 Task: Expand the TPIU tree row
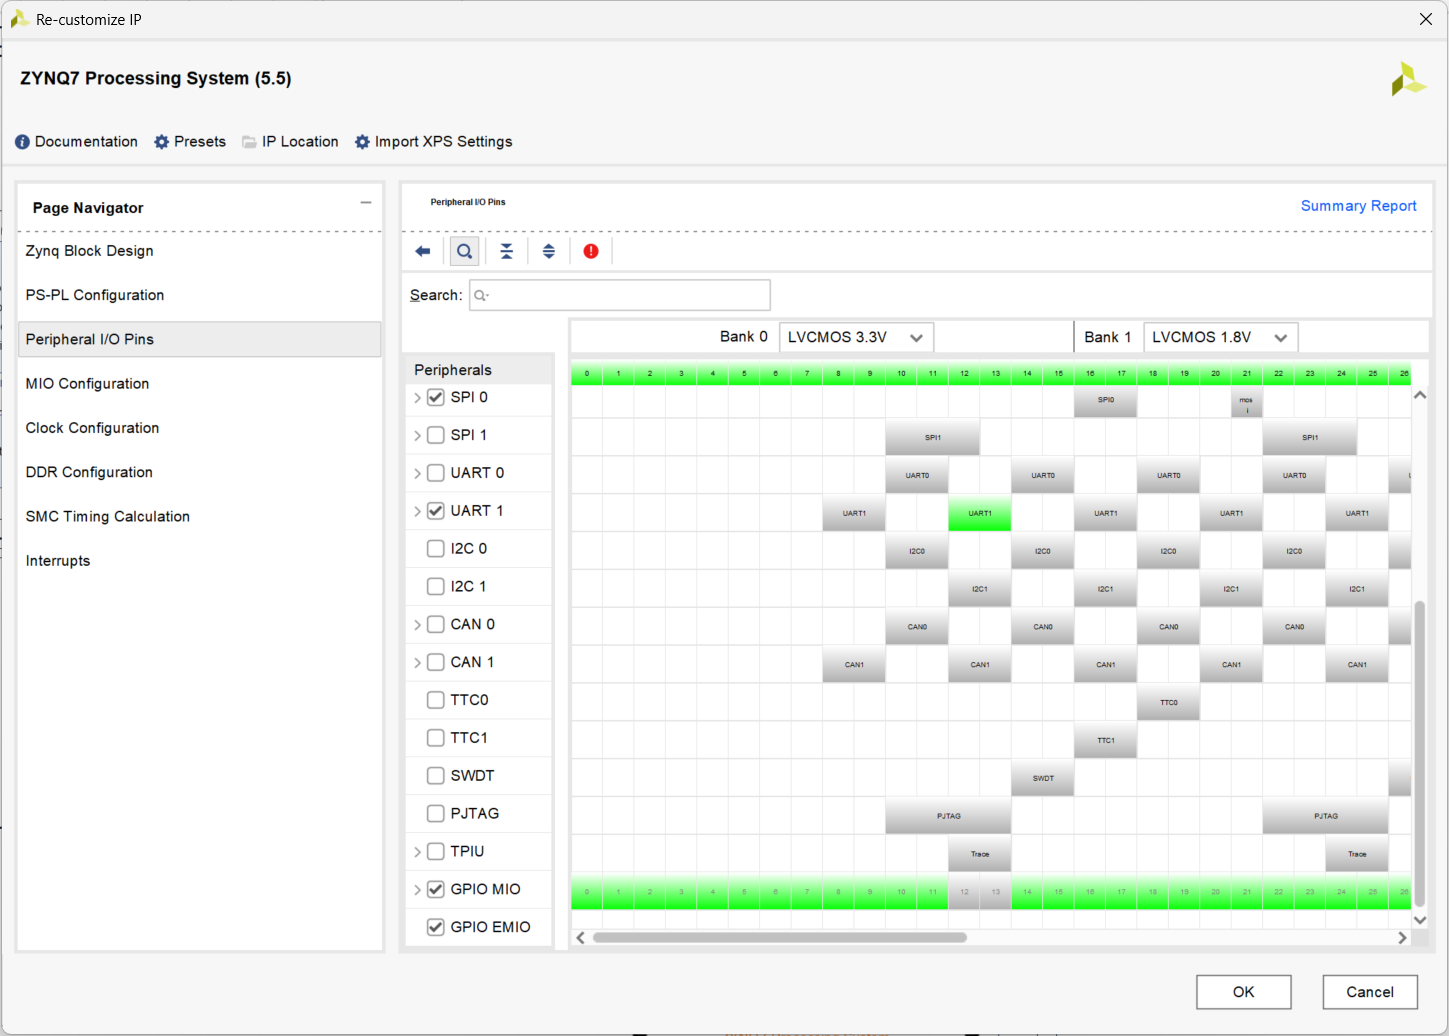coord(417,852)
